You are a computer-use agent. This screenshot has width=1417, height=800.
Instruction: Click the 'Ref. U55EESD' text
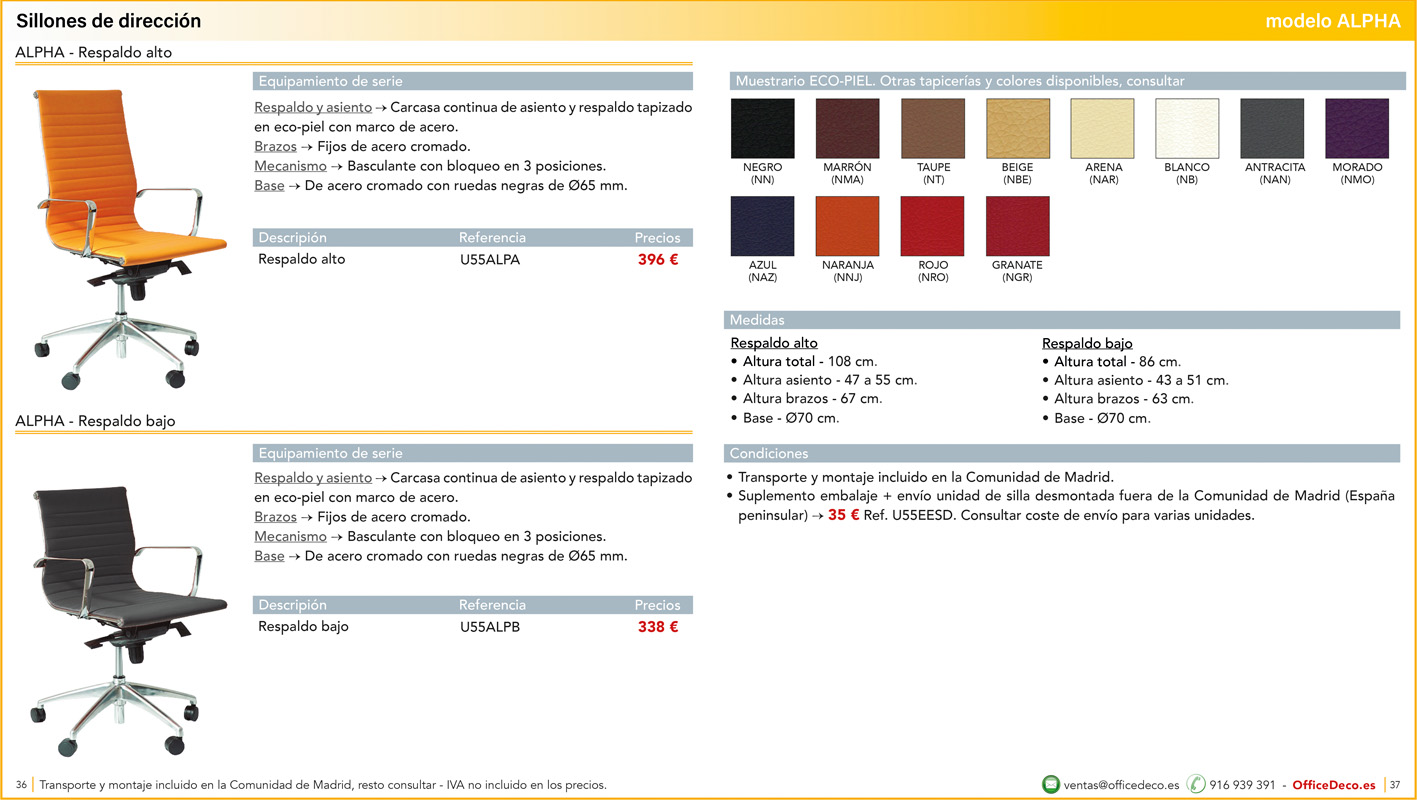click(x=909, y=516)
